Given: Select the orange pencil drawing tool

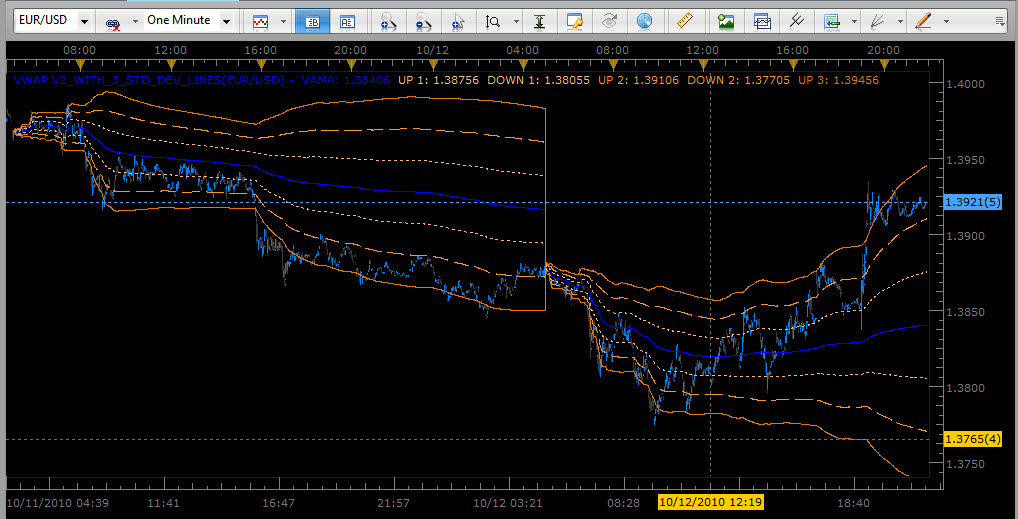Looking at the screenshot, I should 923,22.
